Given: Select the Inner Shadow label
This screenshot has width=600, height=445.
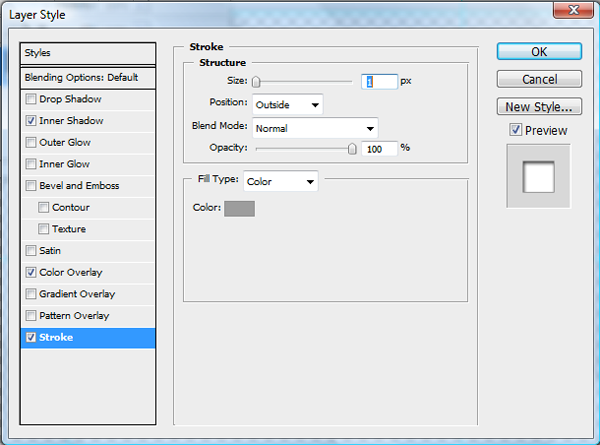Looking at the screenshot, I should (71, 121).
